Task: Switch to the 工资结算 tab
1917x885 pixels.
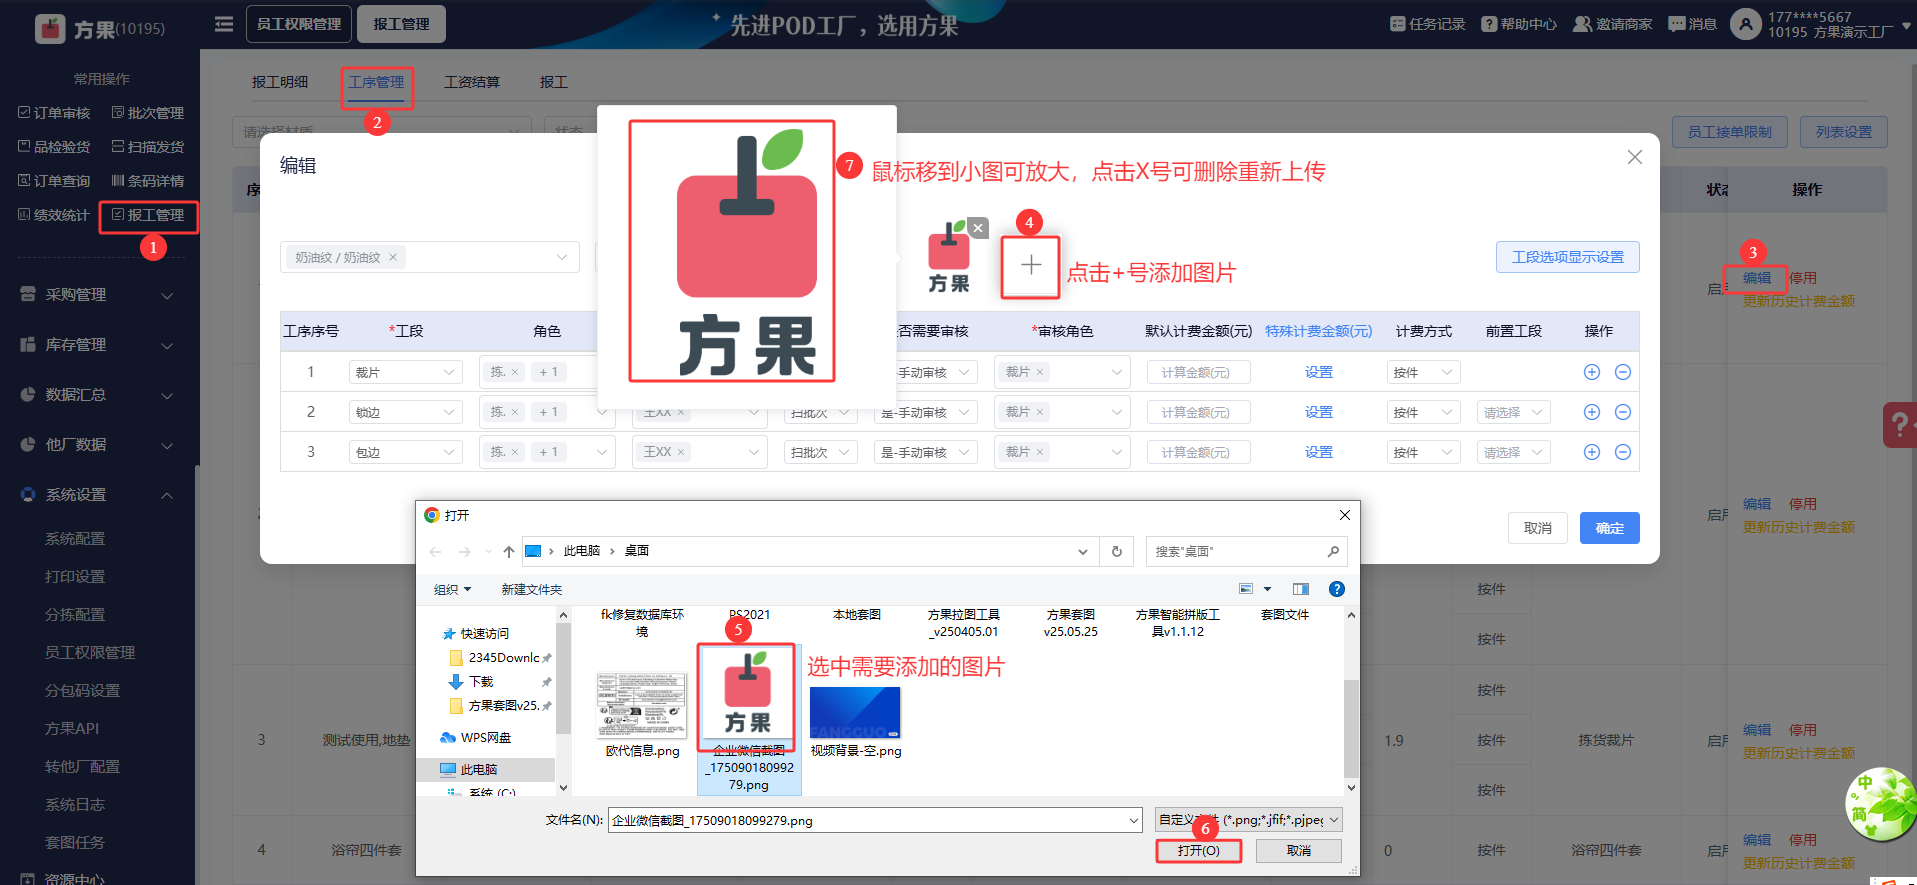Action: click(472, 82)
